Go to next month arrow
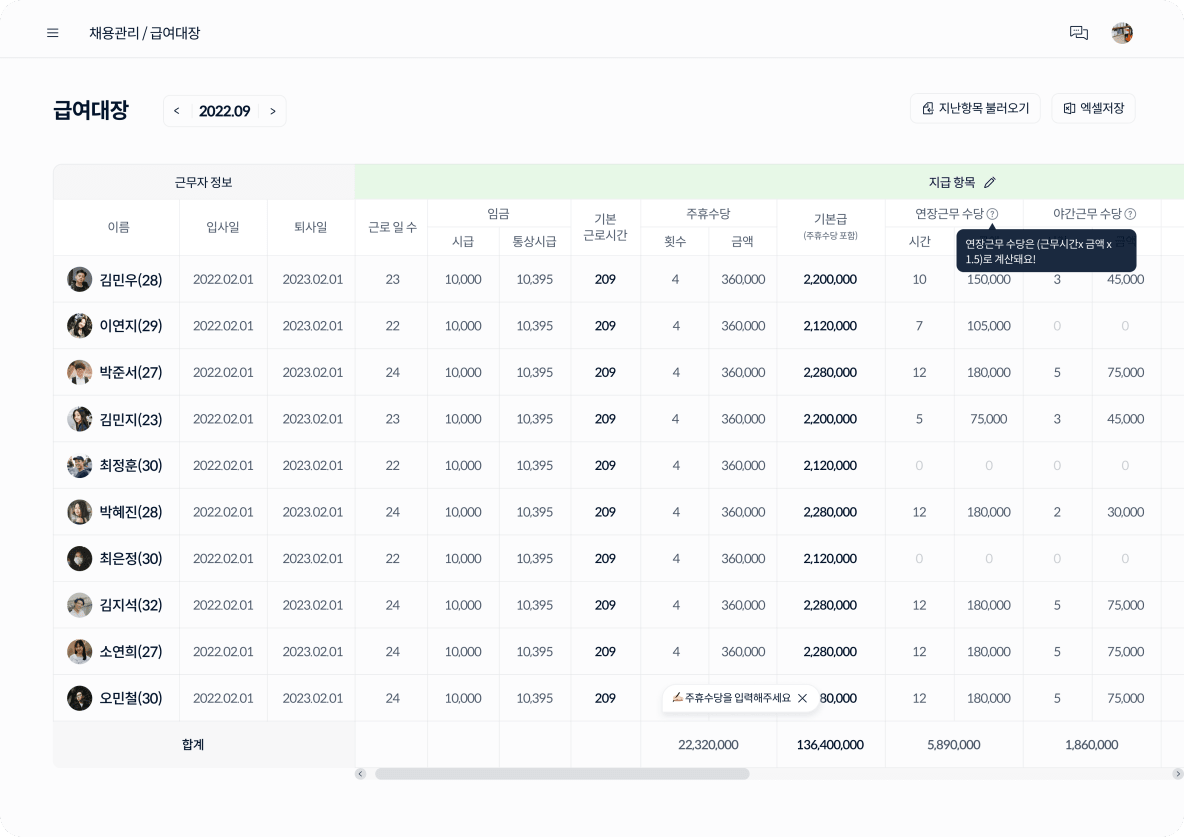Viewport: 1184px width, 837px height. pos(273,111)
